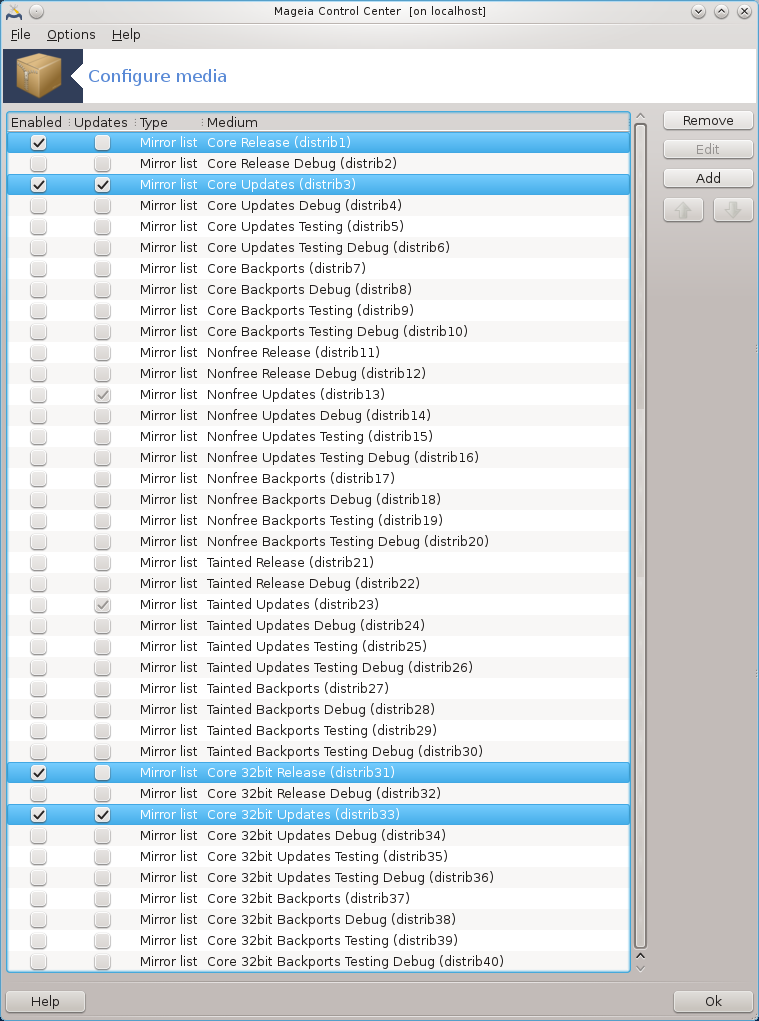The image size is (759, 1021).
Task: Select row Core 32bit Backports (distrib37)
Action: [318, 899]
